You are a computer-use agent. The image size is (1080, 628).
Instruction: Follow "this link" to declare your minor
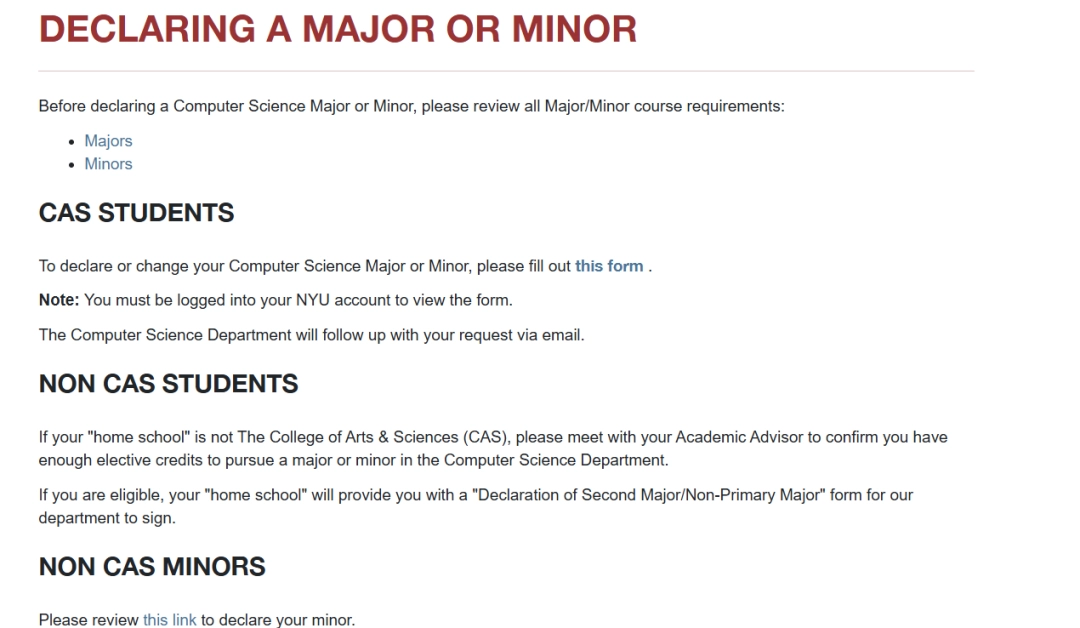(x=170, y=620)
